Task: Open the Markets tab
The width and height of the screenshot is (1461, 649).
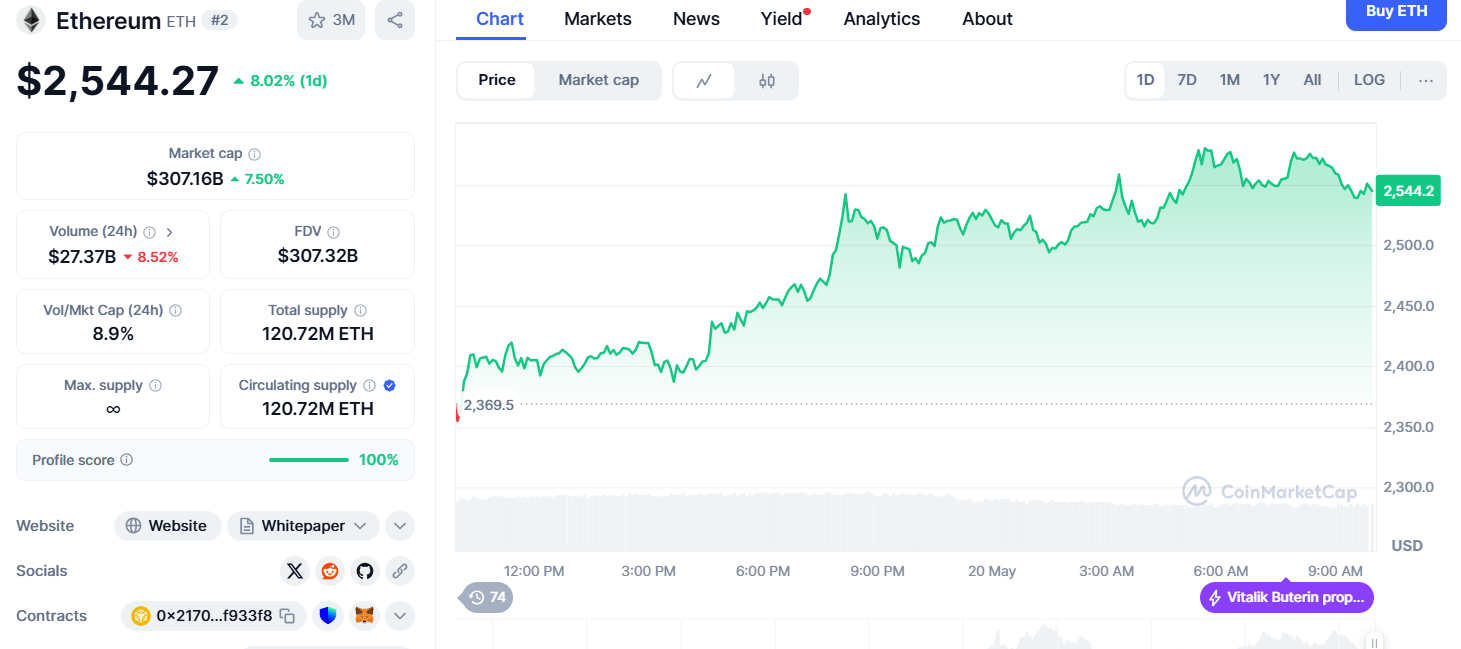Action: (598, 19)
